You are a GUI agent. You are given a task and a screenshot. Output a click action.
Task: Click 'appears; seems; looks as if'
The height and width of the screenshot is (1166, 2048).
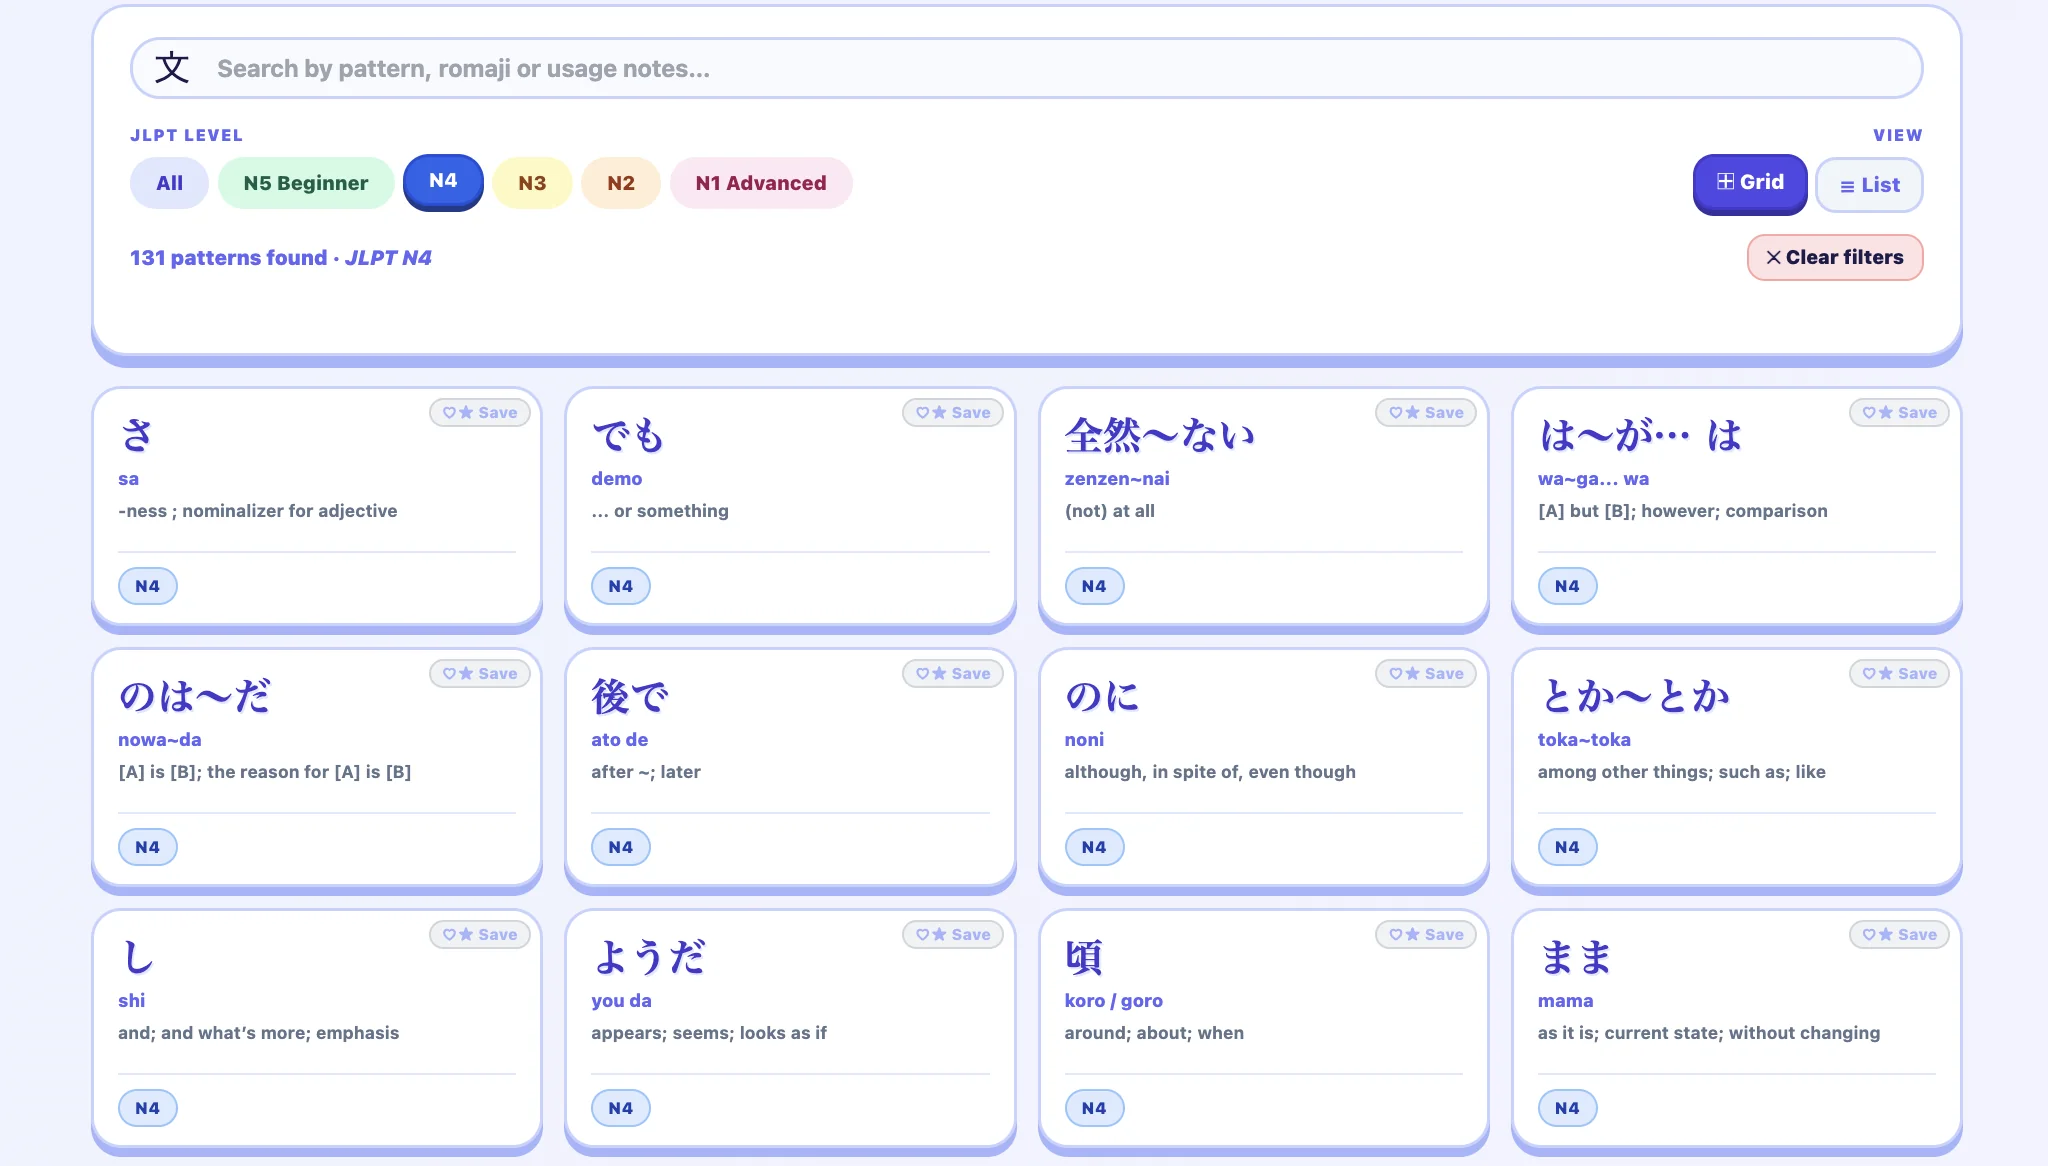tap(709, 1033)
